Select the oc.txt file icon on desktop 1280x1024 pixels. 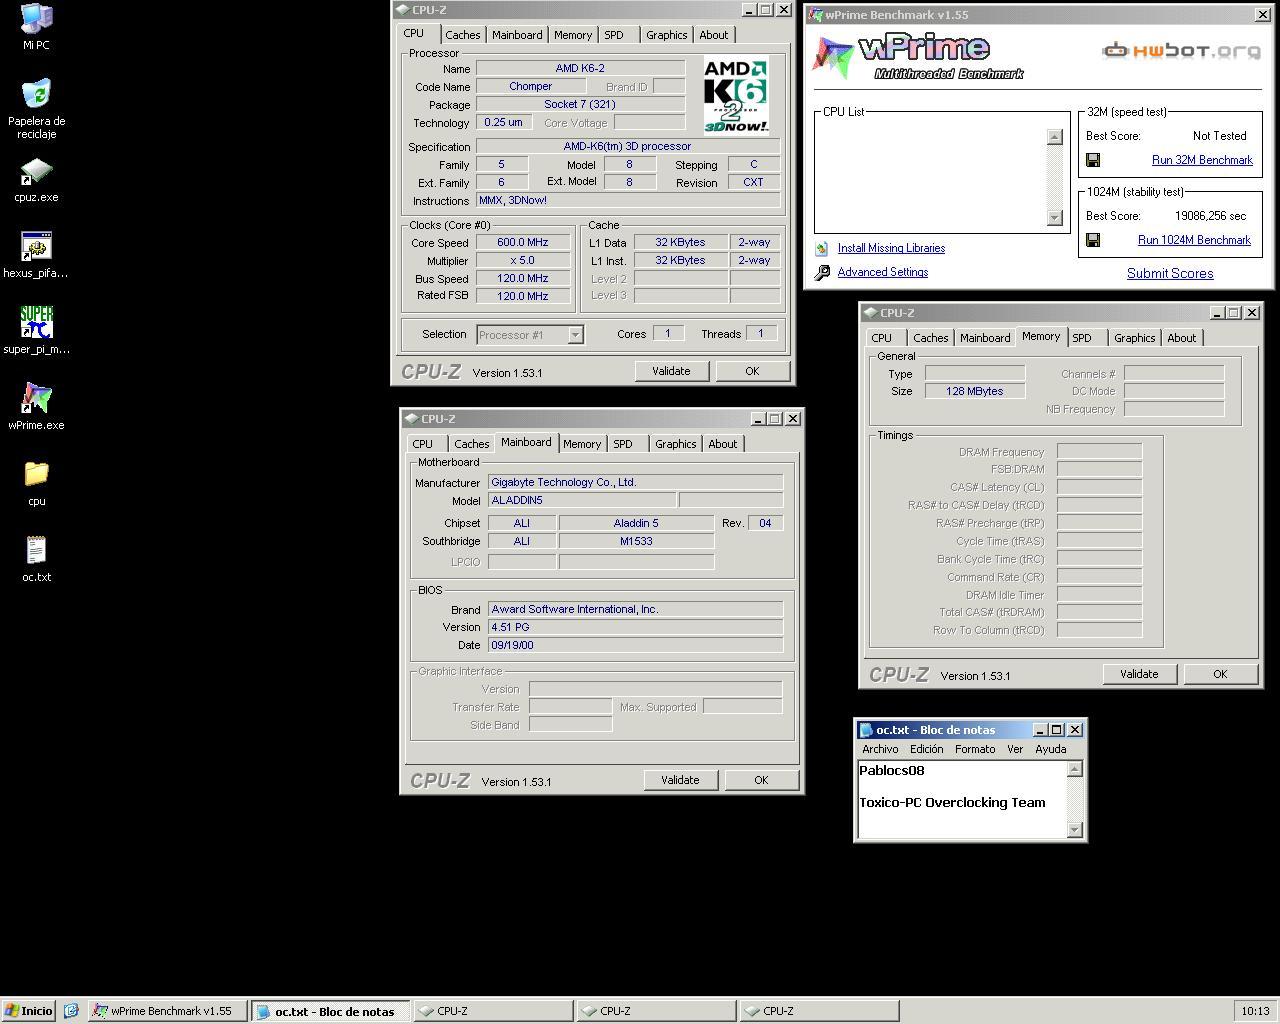pyautogui.click(x=37, y=550)
